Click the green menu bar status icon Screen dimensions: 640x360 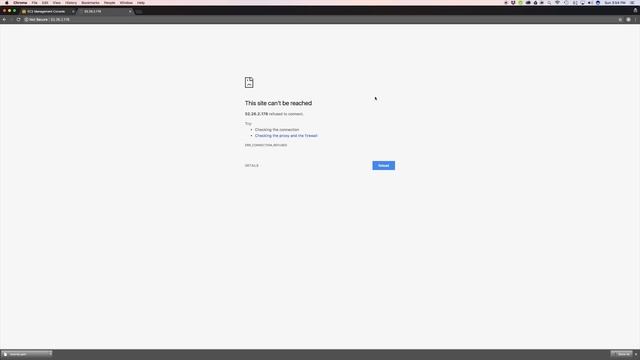coord(520,2)
